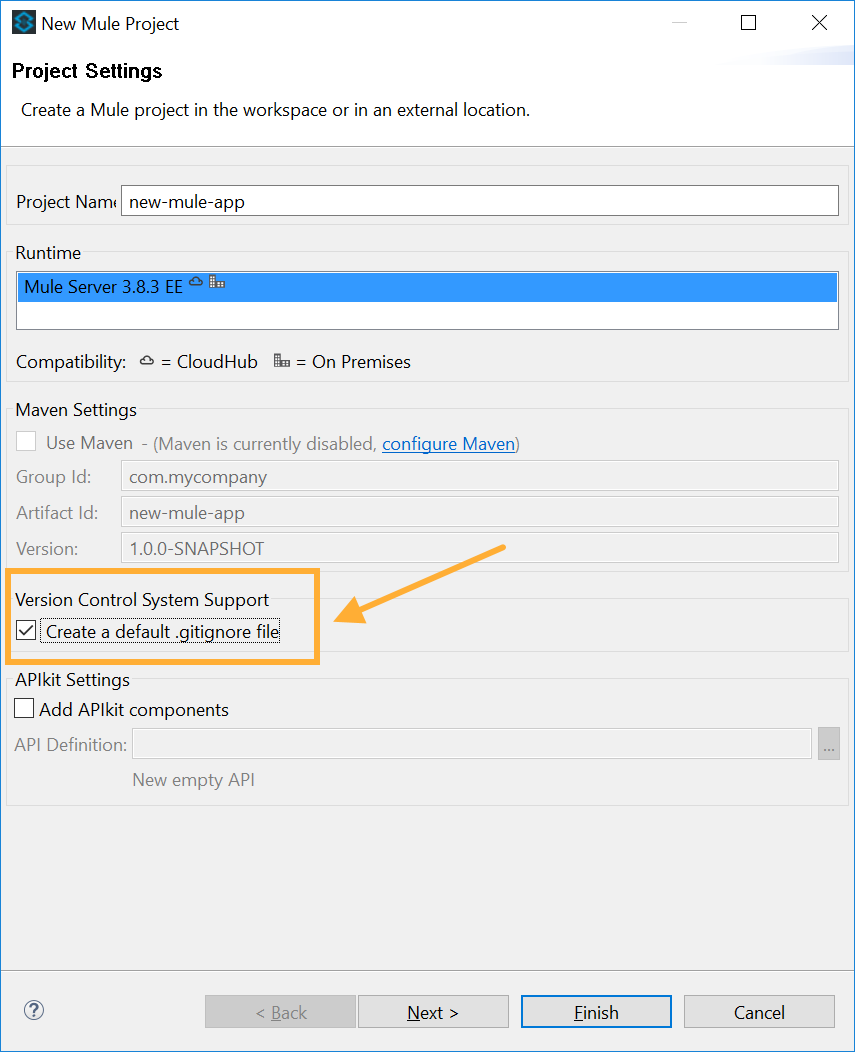This screenshot has width=855, height=1052.
Task: Select Mule Server 3.8.3 EE in Runtime list
Action: click(x=427, y=286)
